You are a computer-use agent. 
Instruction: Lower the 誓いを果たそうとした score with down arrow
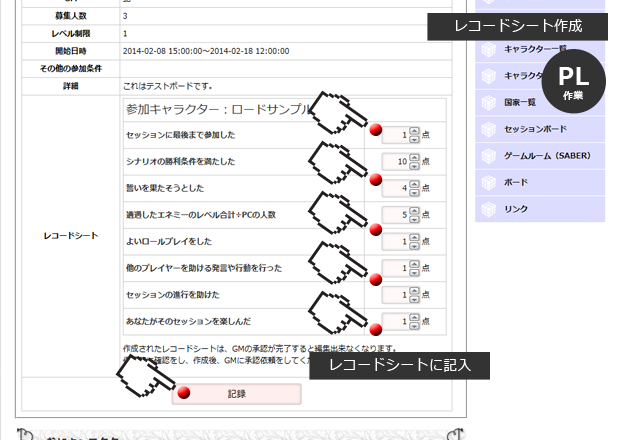coord(414,192)
